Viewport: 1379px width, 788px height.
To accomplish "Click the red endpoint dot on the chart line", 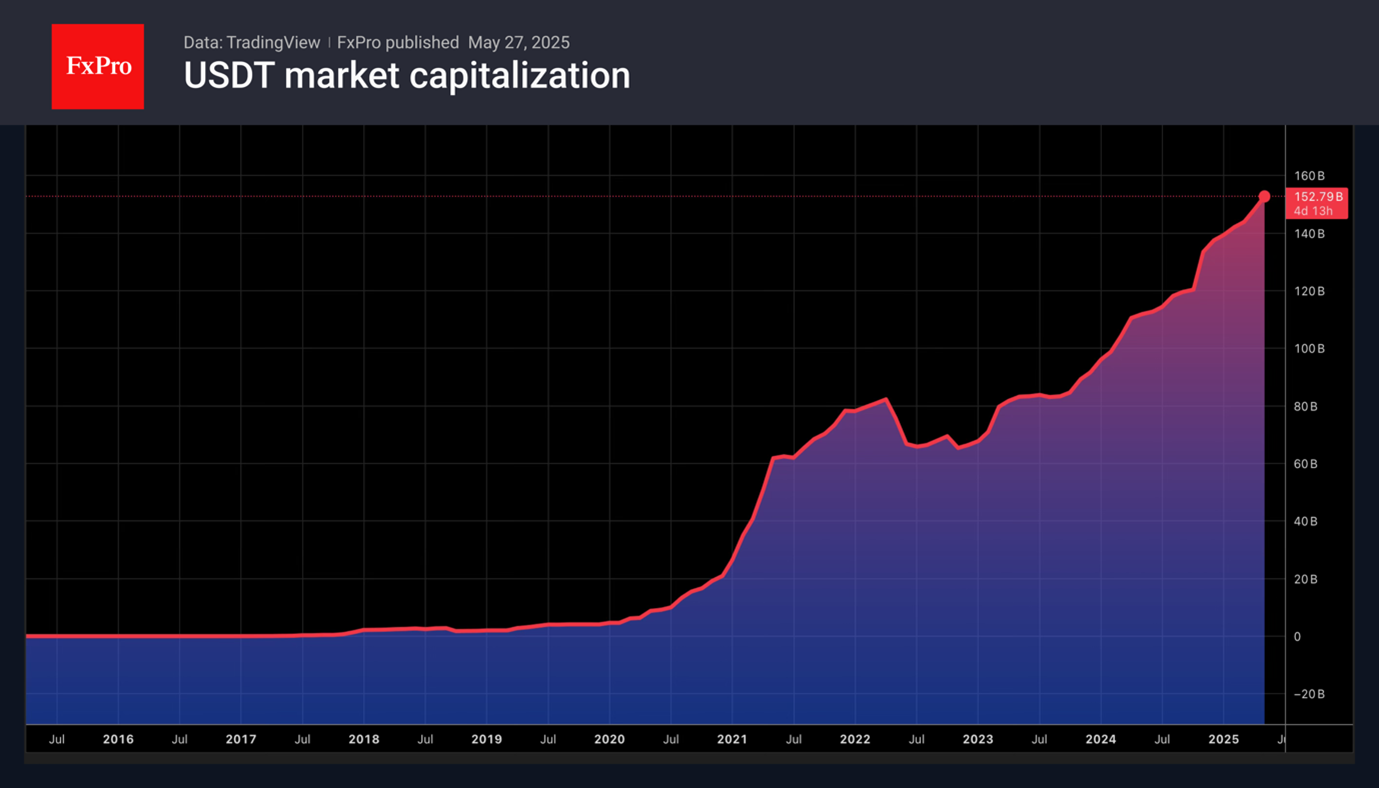I will 1264,196.
